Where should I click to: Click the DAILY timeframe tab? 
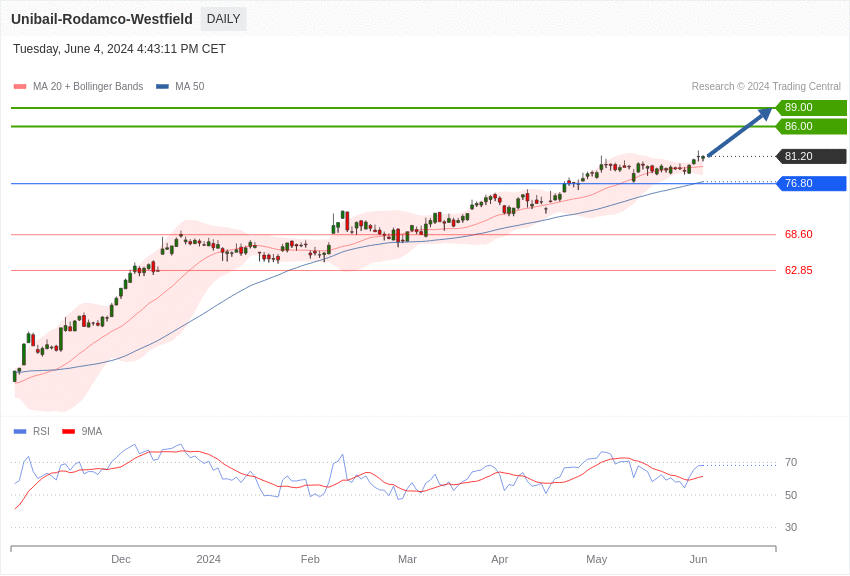pos(223,19)
